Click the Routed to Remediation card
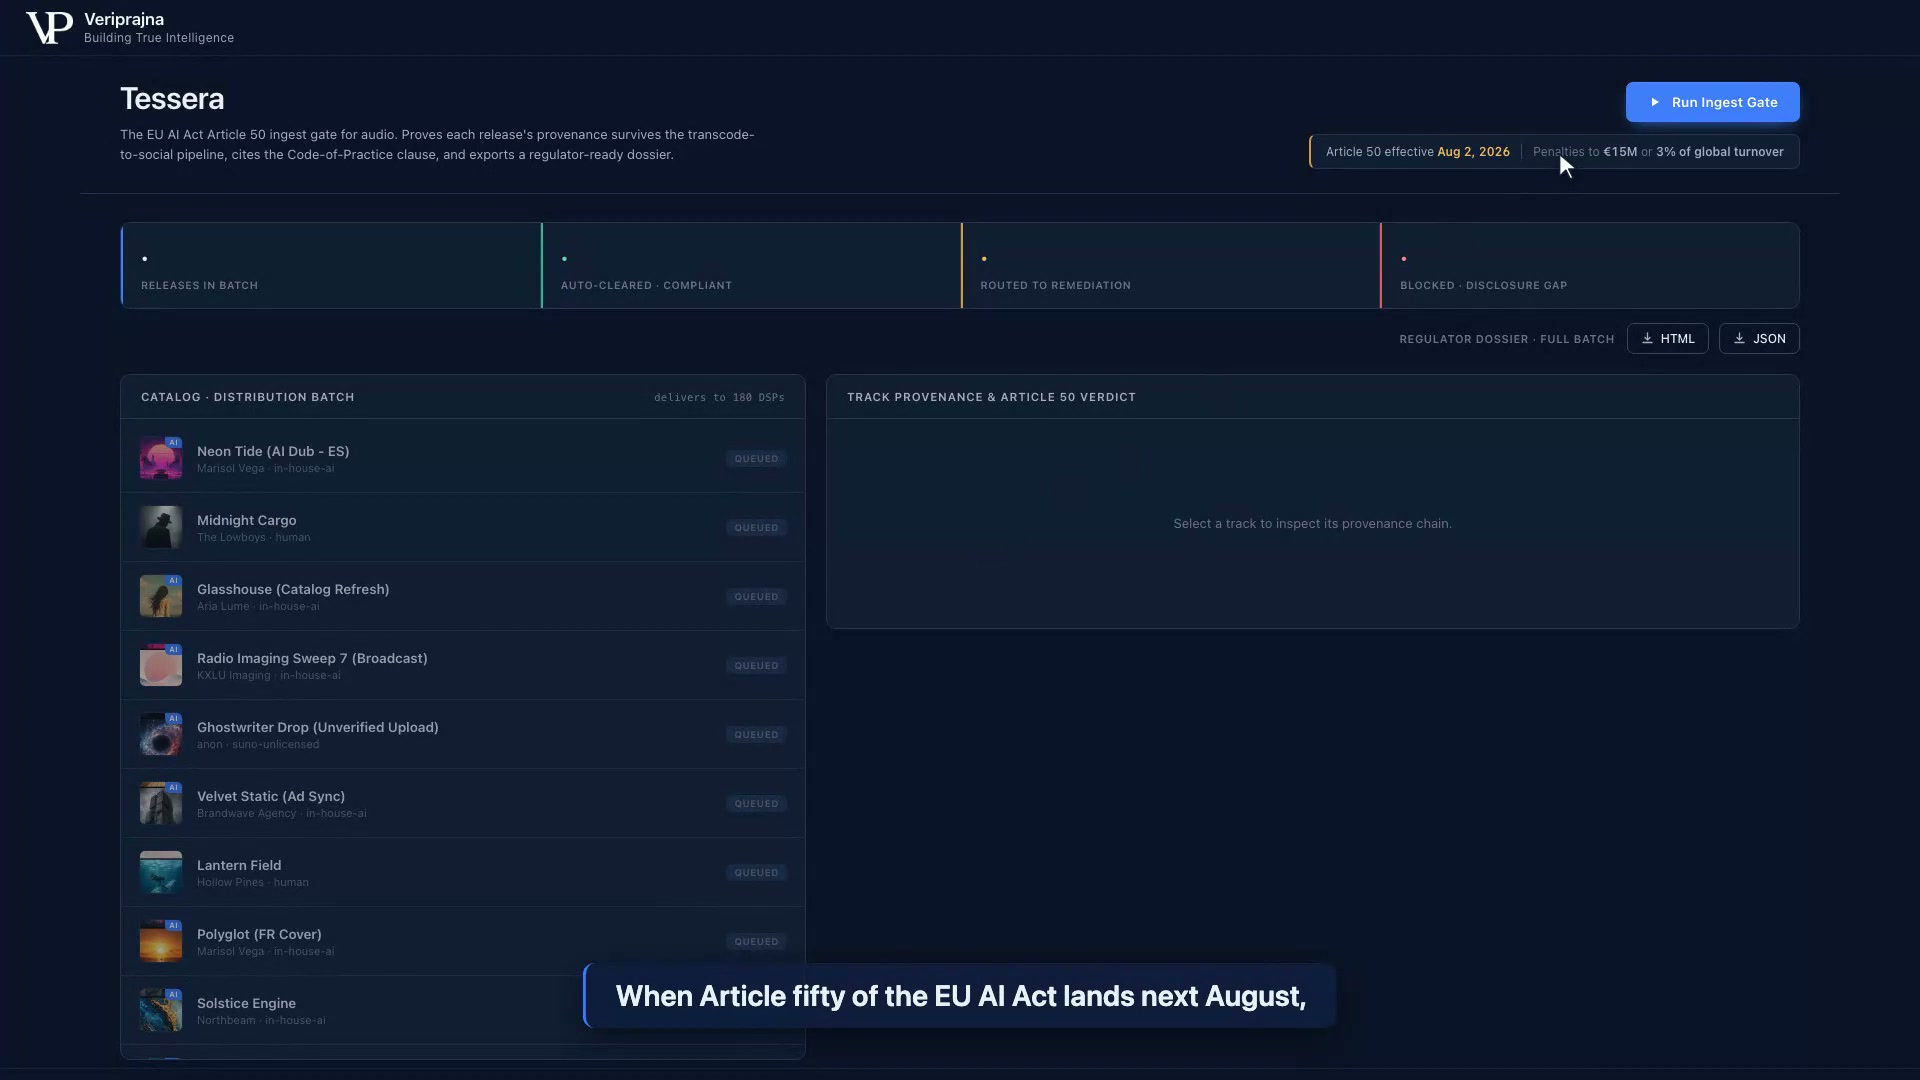Viewport: 1920px width, 1080px height. [x=1171, y=266]
